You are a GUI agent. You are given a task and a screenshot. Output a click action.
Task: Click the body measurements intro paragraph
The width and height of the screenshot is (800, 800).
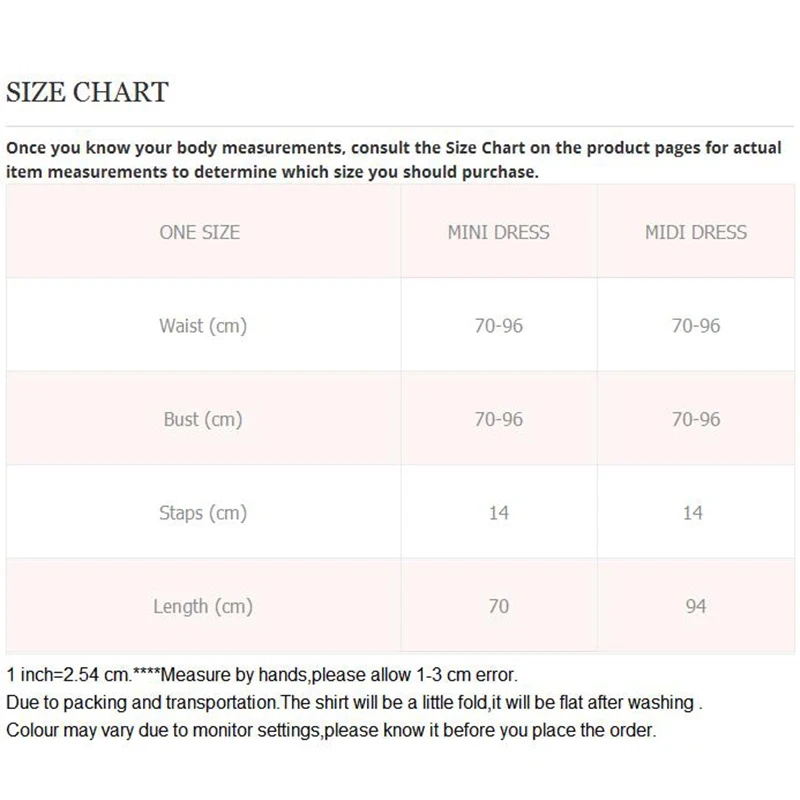tap(393, 159)
